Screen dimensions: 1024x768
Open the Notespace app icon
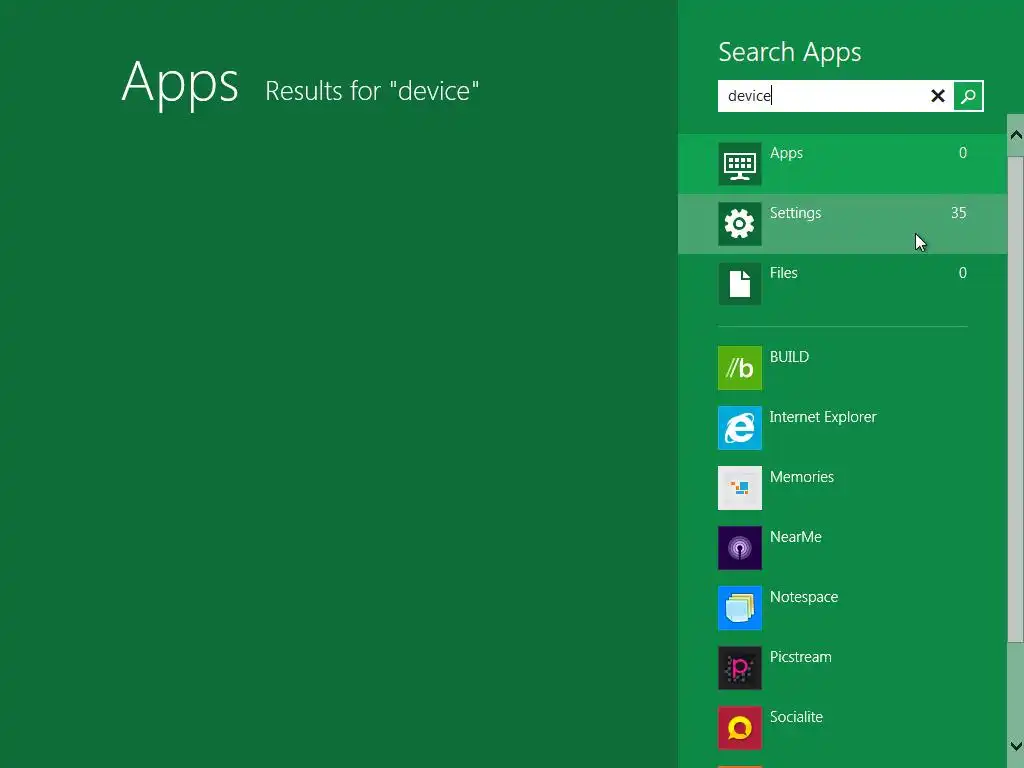coord(739,608)
